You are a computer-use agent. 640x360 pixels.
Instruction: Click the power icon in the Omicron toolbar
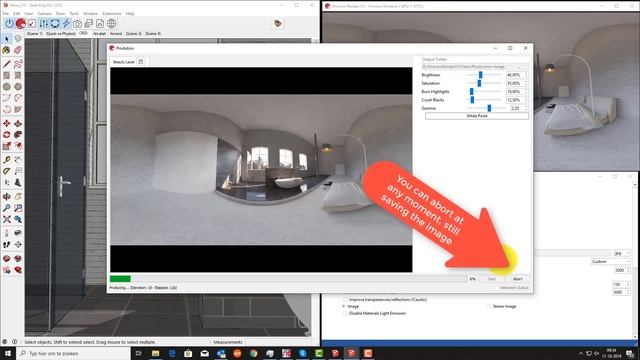(9, 24)
